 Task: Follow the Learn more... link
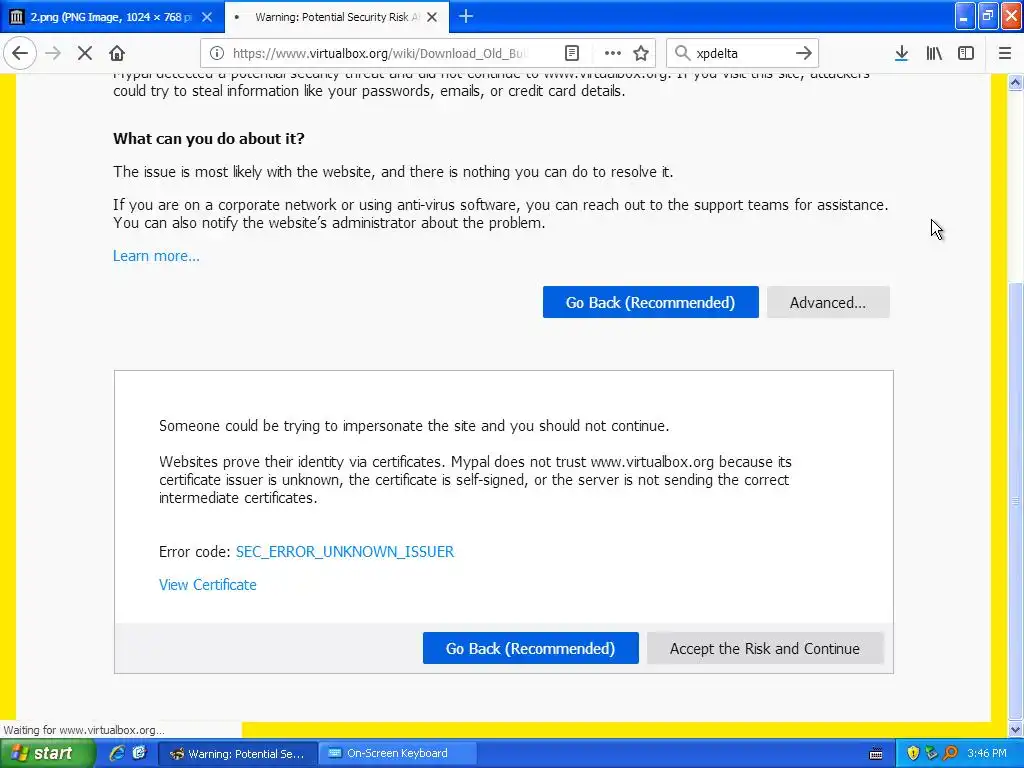click(156, 256)
